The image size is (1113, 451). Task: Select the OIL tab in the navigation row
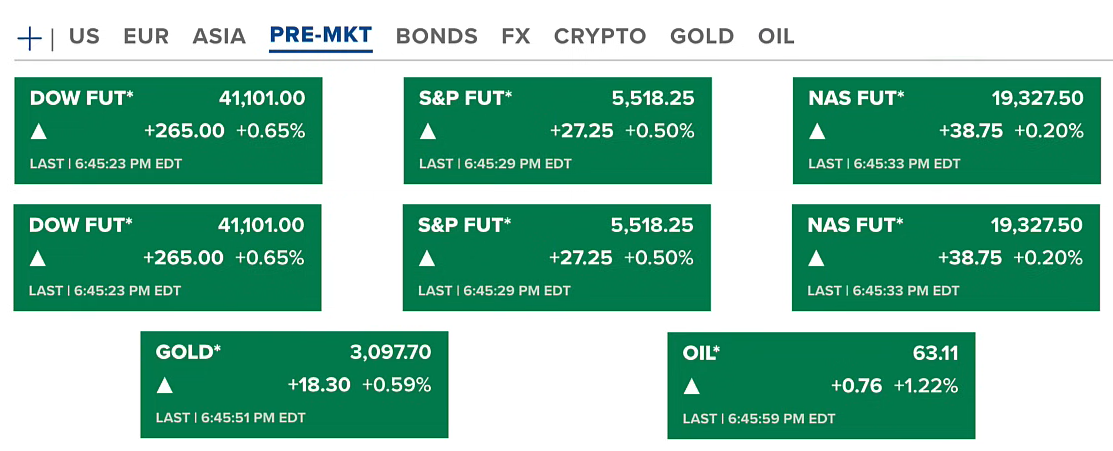point(776,37)
